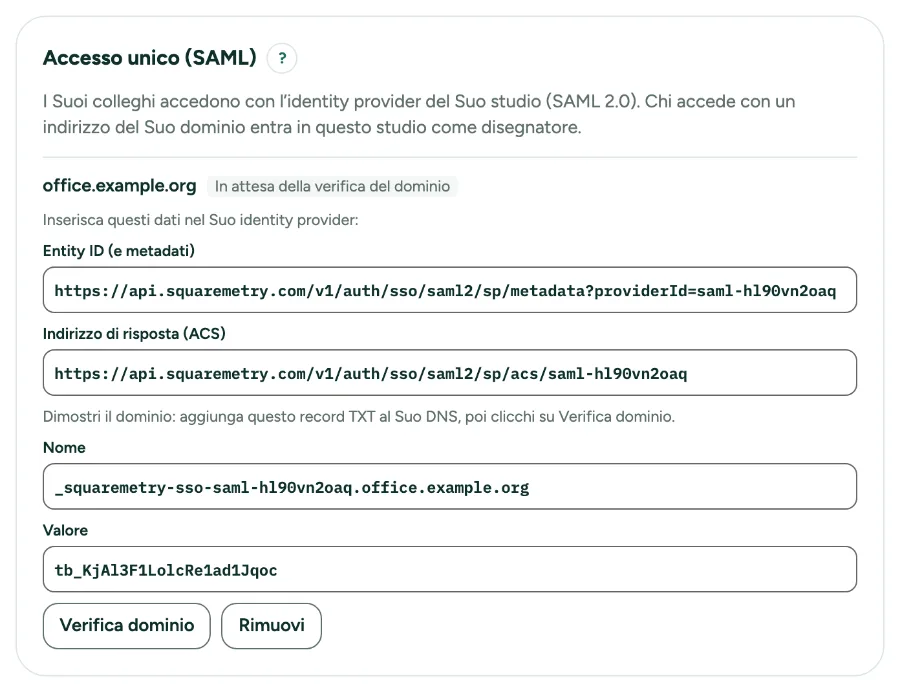Click the 'Indirizzo di risposta (ACS)' label
The height and width of the screenshot is (692, 900).
(134, 333)
